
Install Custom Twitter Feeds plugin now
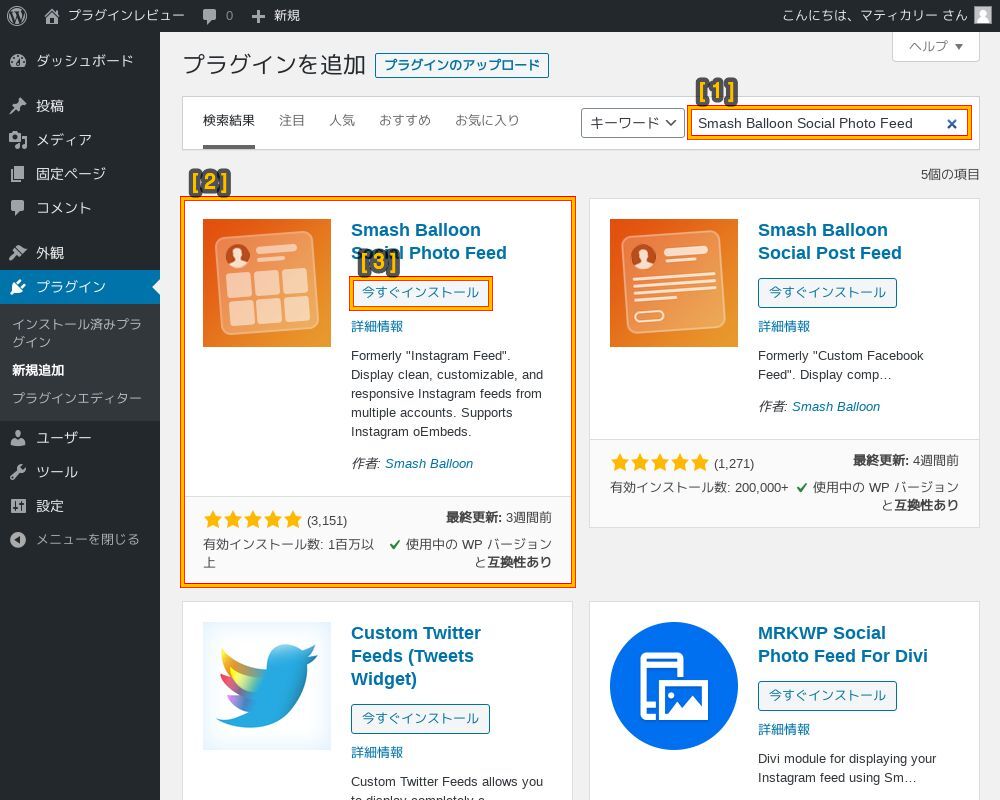coord(420,719)
